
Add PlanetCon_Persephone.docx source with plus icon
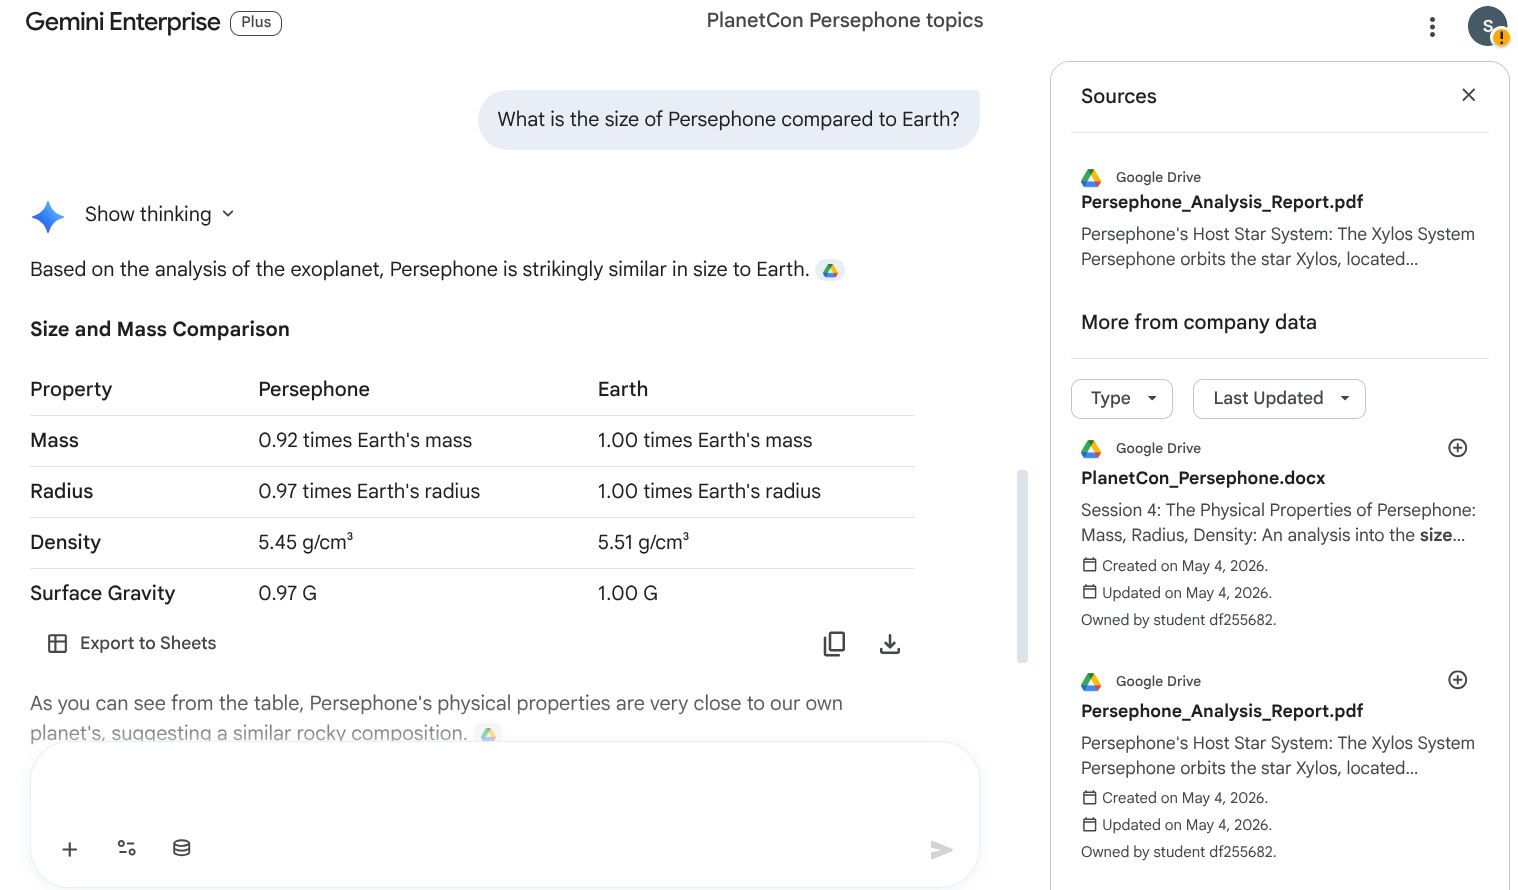pos(1458,448)
